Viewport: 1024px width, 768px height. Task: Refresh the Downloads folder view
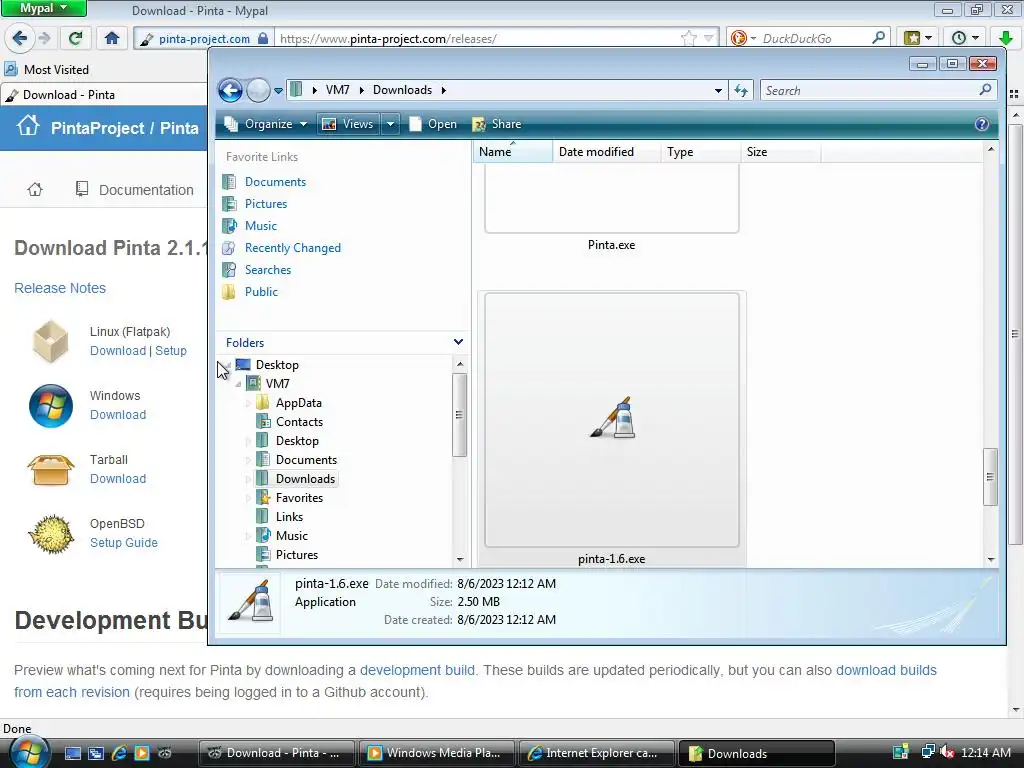click(741, 90)
